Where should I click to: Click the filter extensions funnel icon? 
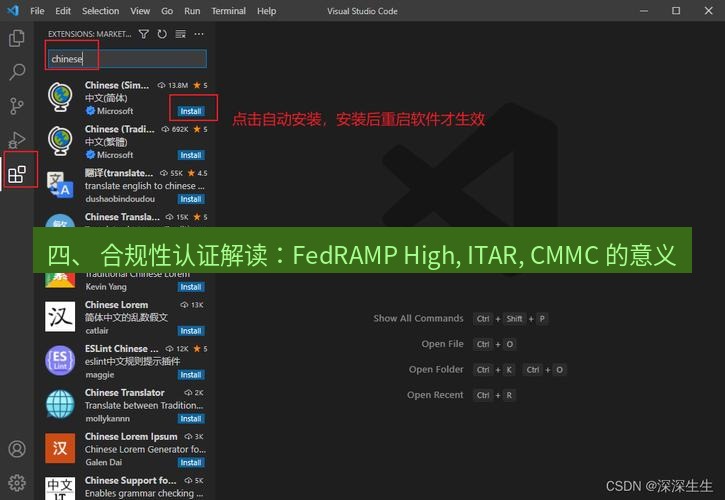[x=144, y=34]
